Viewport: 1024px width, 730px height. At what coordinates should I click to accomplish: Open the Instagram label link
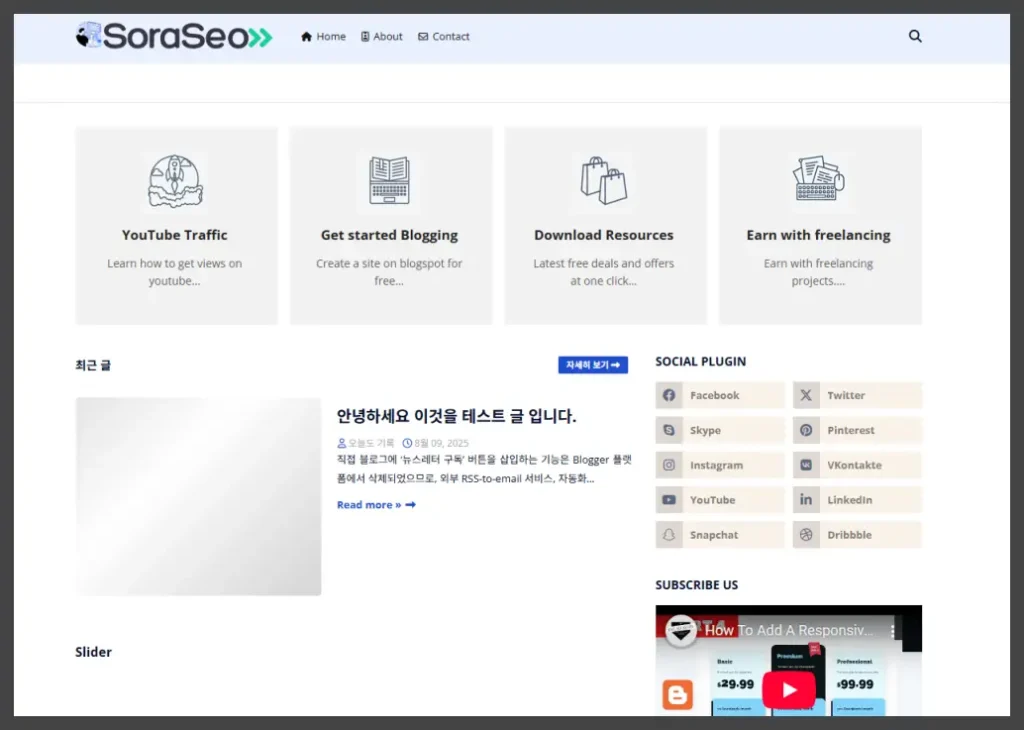(716, 465)
